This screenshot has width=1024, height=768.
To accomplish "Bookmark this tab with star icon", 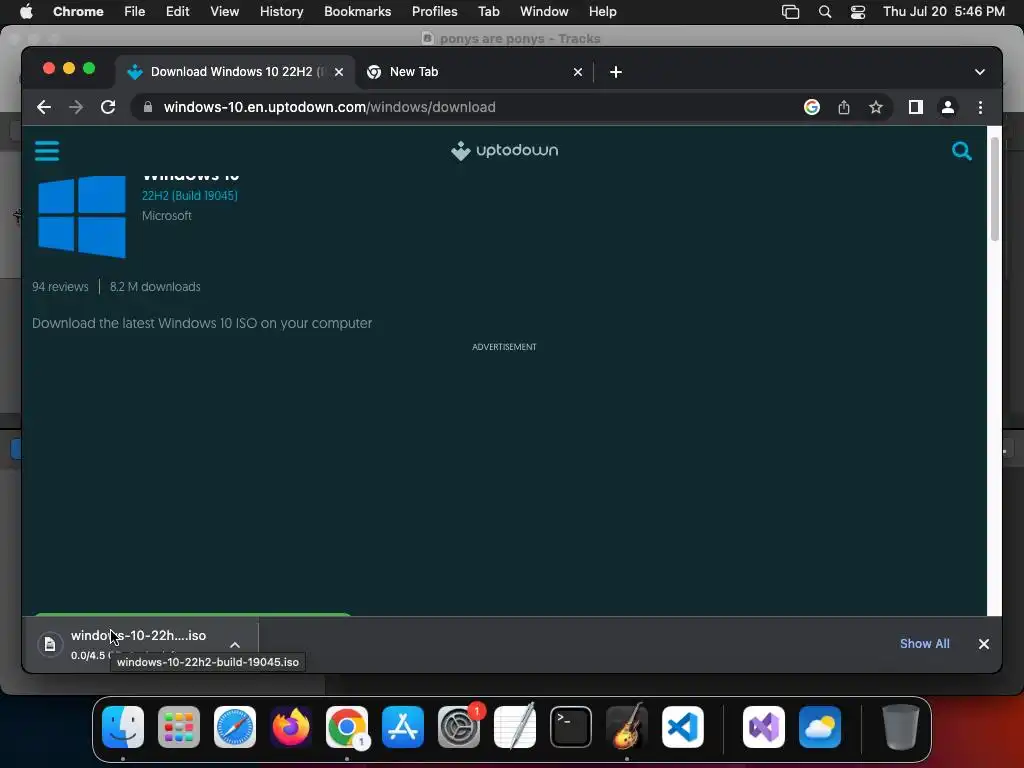I will tap(876, 107).
